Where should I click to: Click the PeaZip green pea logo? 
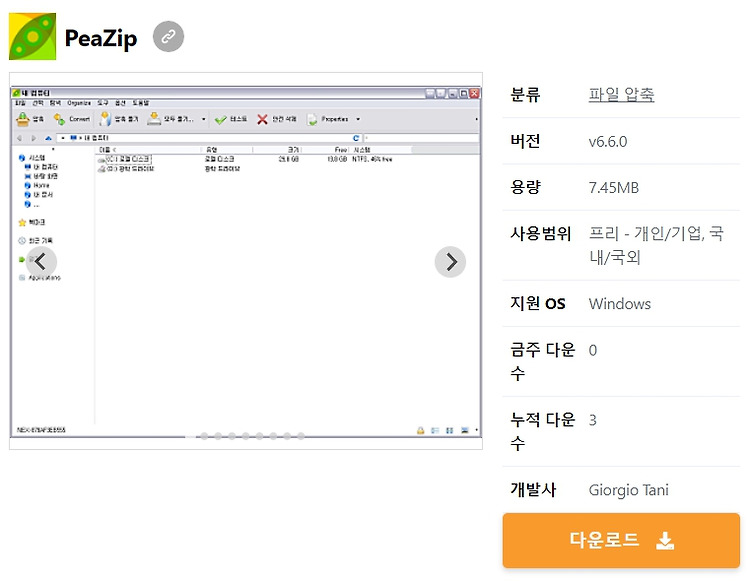(x=33, y=36)
